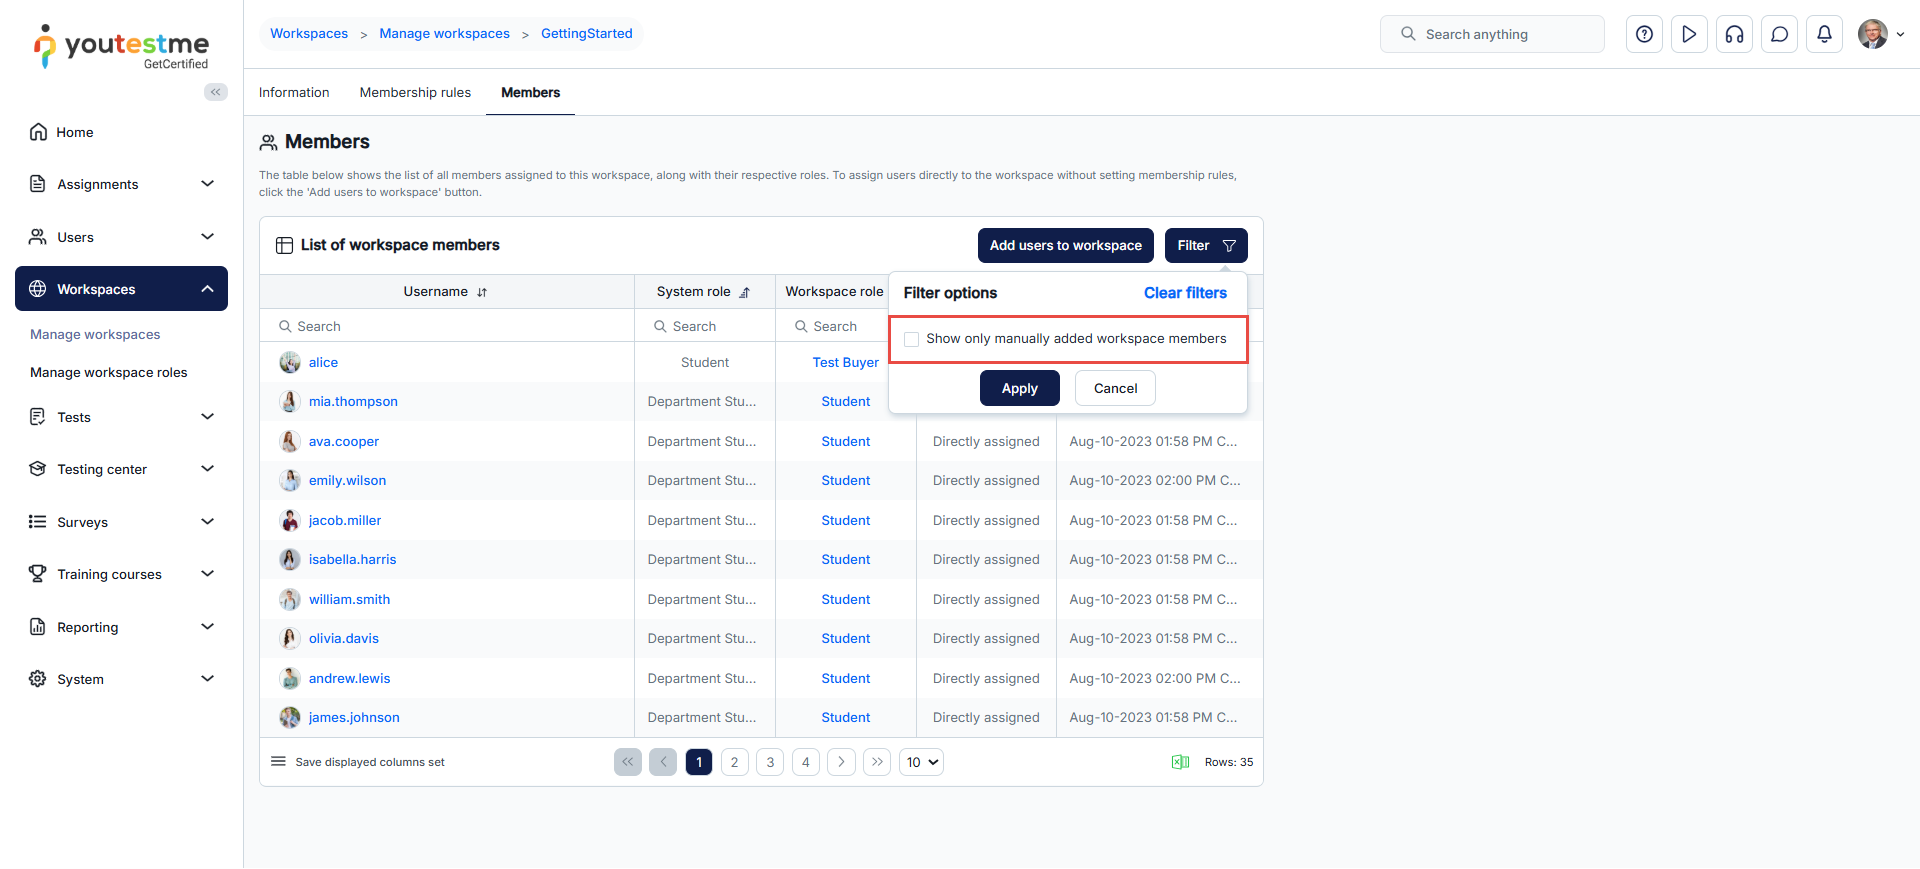Image resolution: width=1920 pixels, height=869 pixels.
Task: Click the Apply filter button
Action: (1019, 388)
